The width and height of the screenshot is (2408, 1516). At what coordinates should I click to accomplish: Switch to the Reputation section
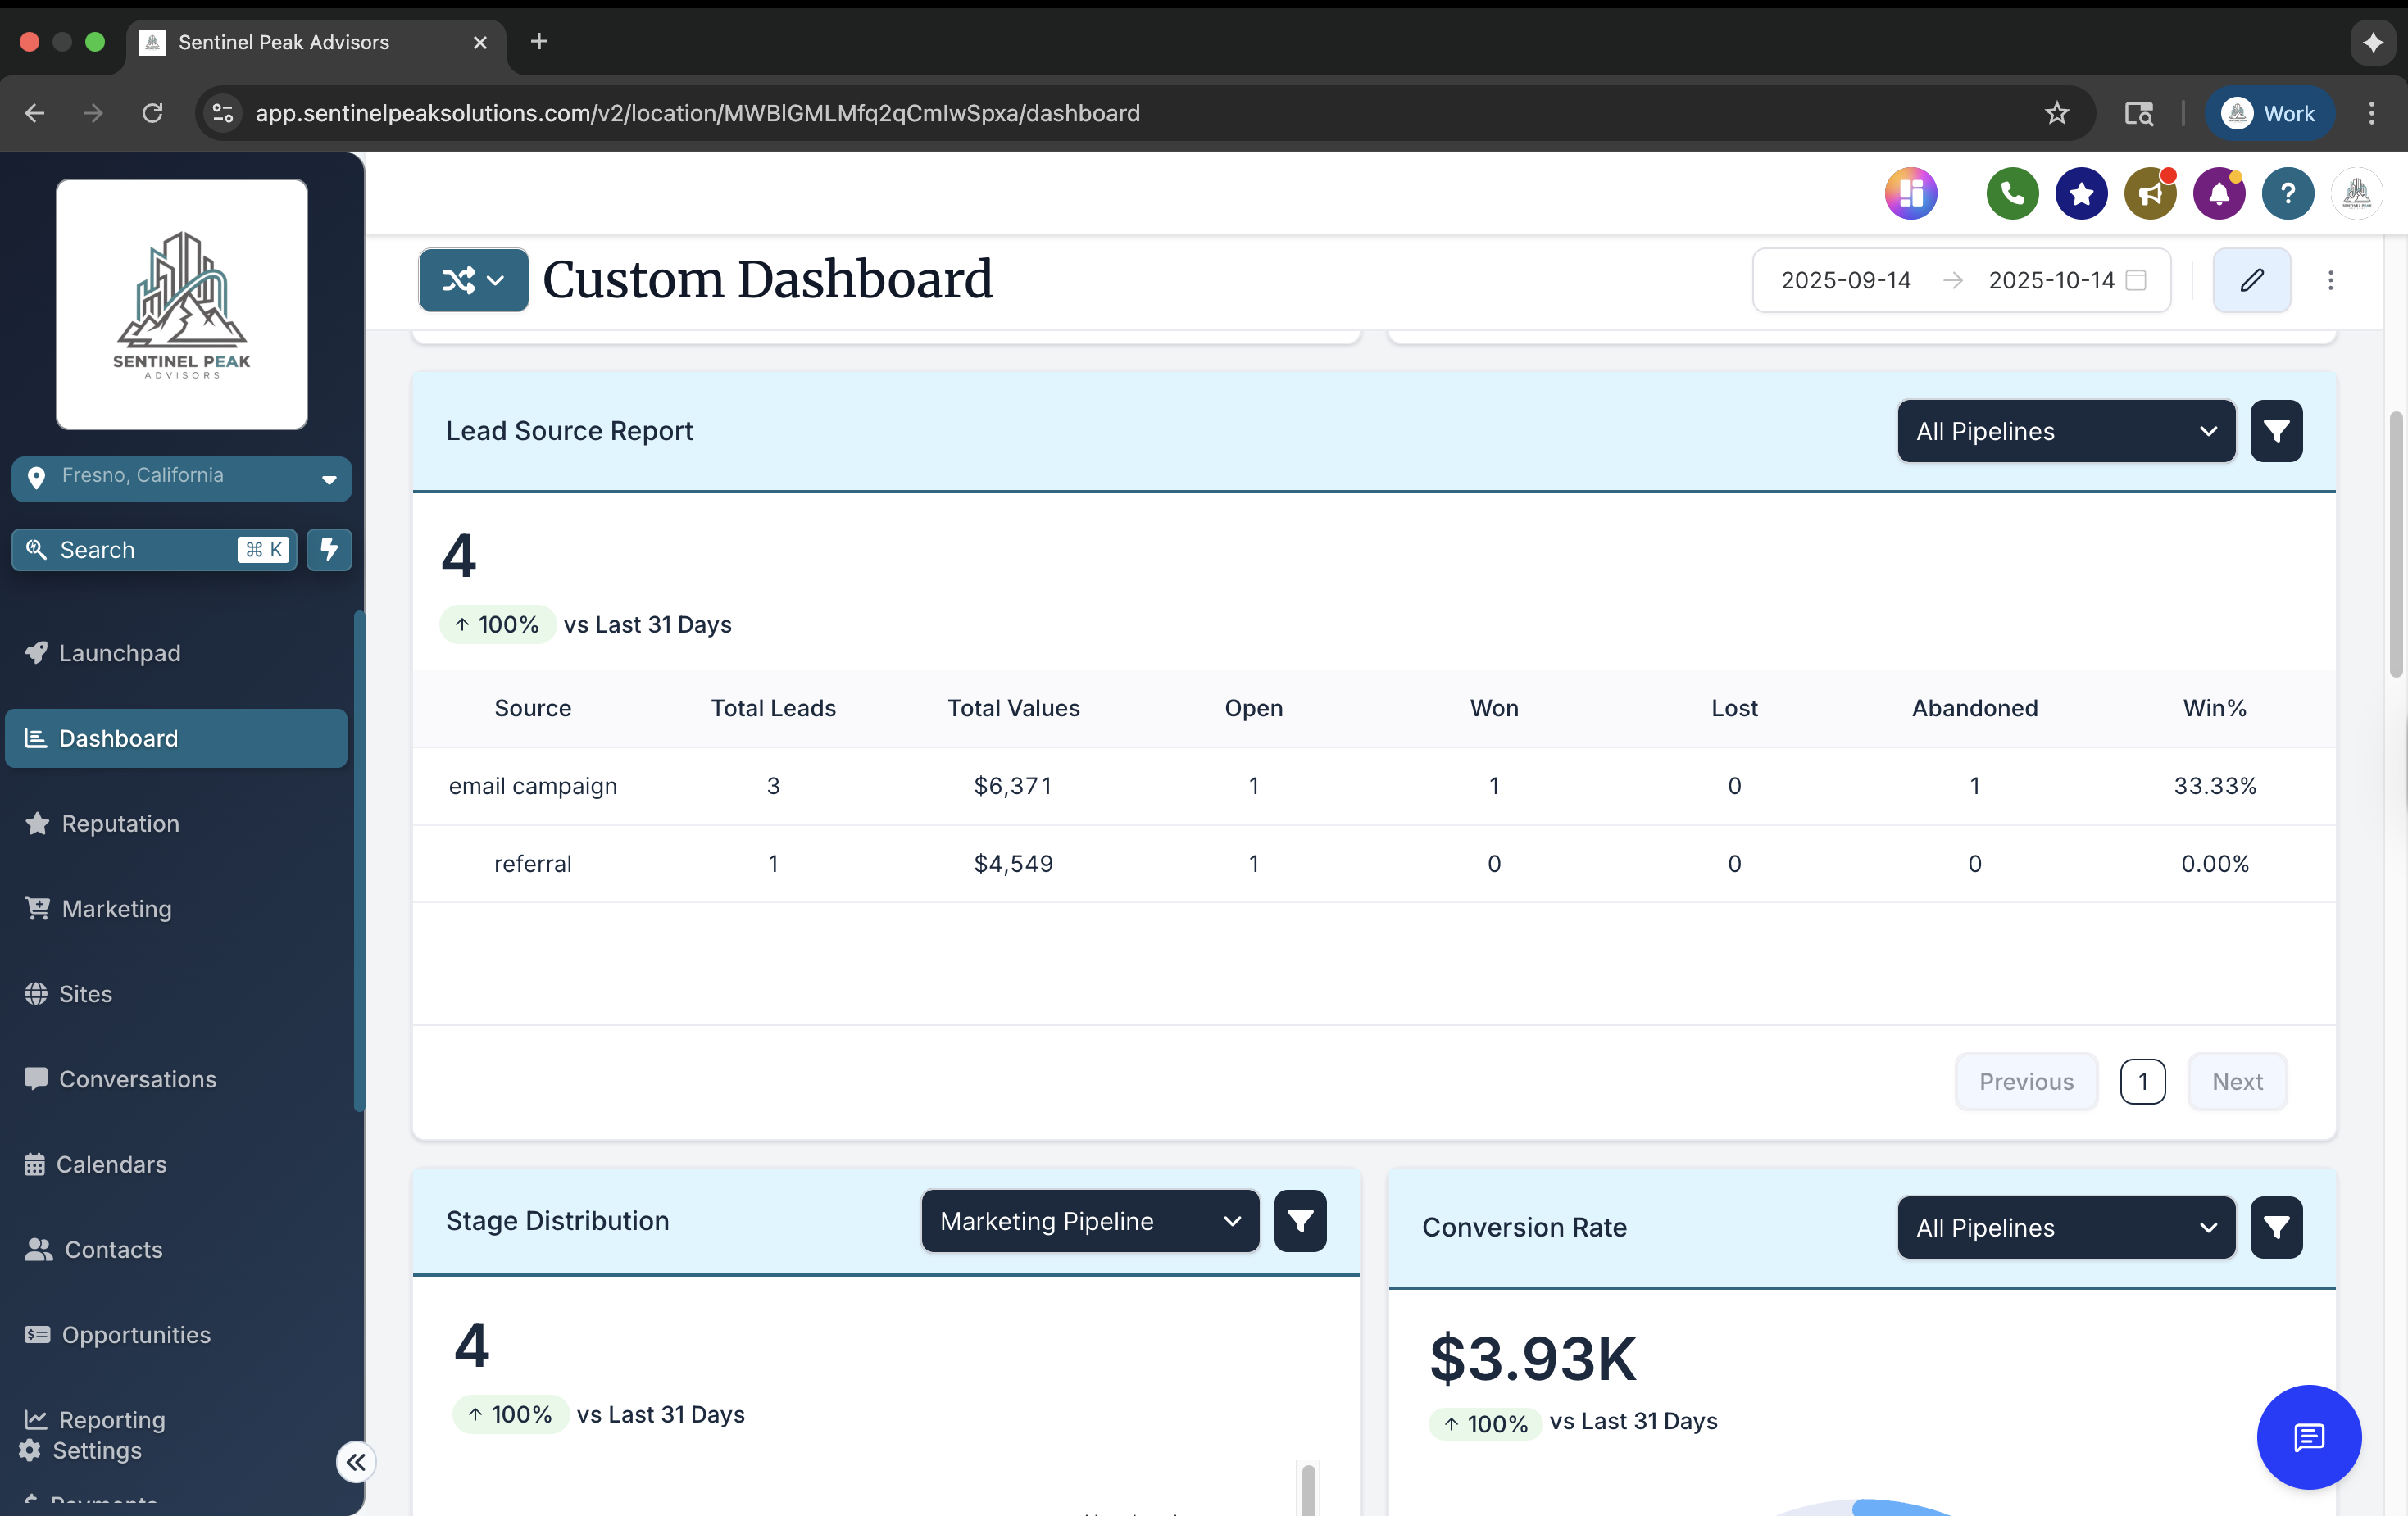(x=119, y=823)
